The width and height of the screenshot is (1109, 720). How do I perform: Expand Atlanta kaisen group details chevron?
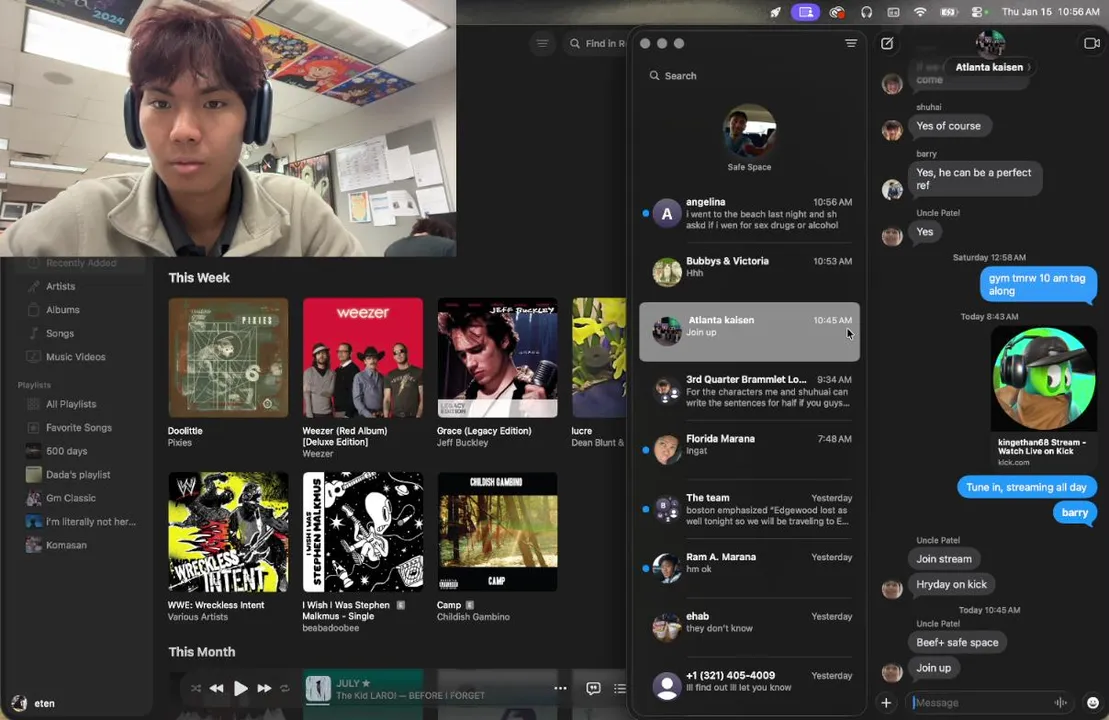[x=1029, y=67]
